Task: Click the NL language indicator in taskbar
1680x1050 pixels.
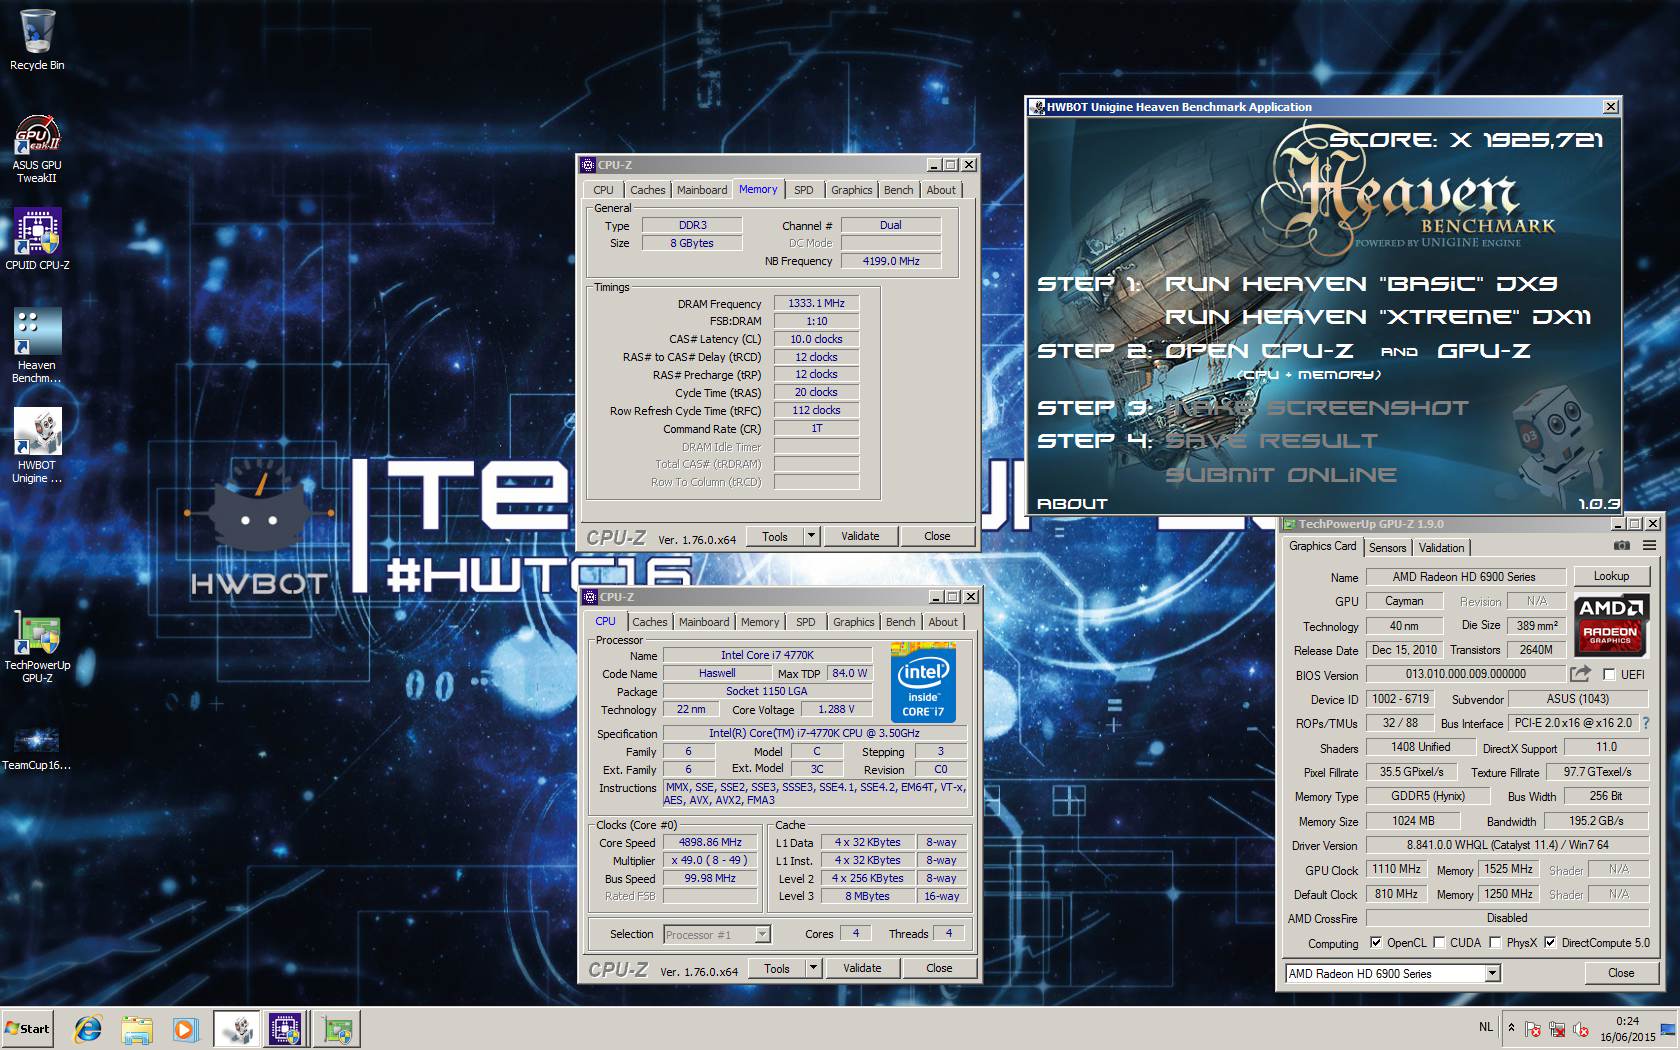Action: tap(1485, 1027)
